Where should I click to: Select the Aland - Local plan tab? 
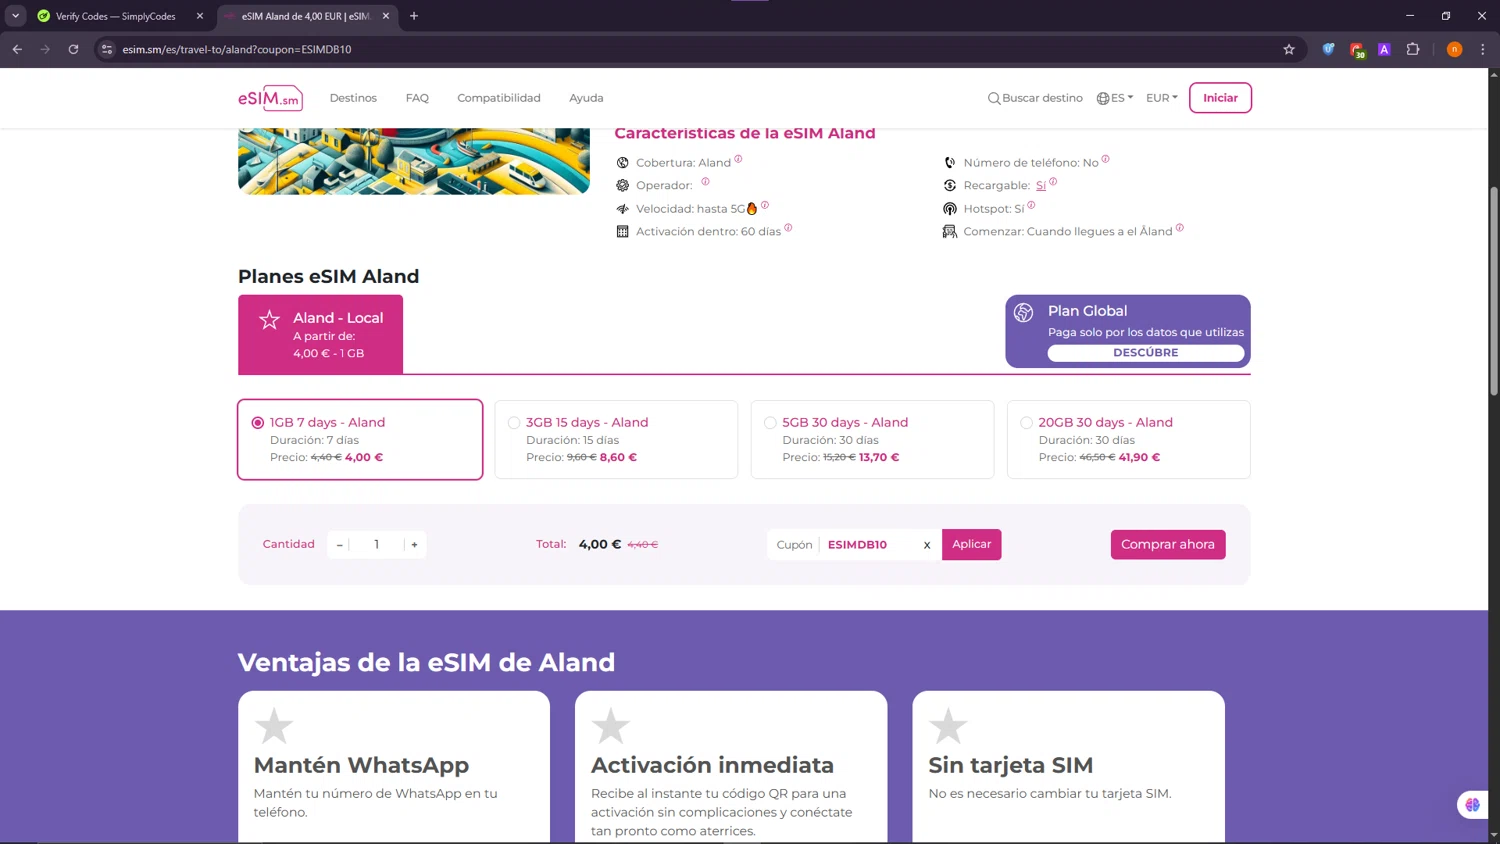[x=320, y=334]
